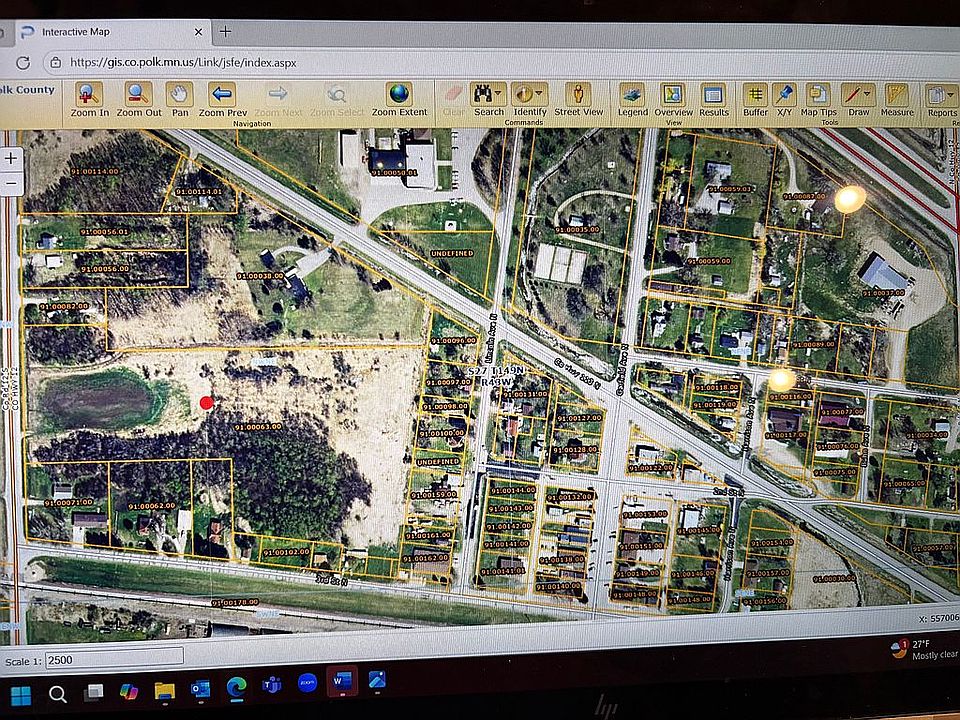The width and height of the screenshot is (960, 720).
Task: Open the Windows Start menu
Action: coord(21,696)
